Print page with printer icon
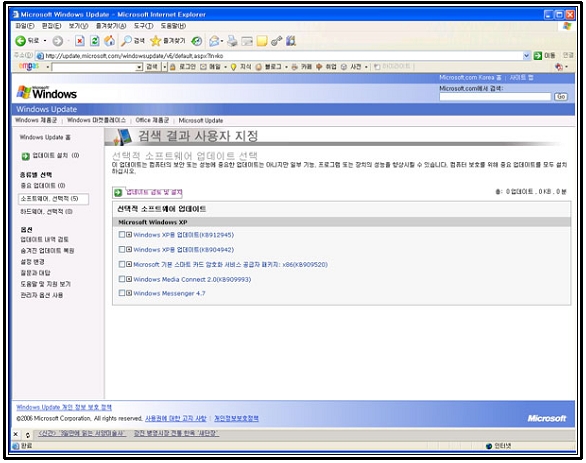 pyautogui.click(x=232, y=41)
